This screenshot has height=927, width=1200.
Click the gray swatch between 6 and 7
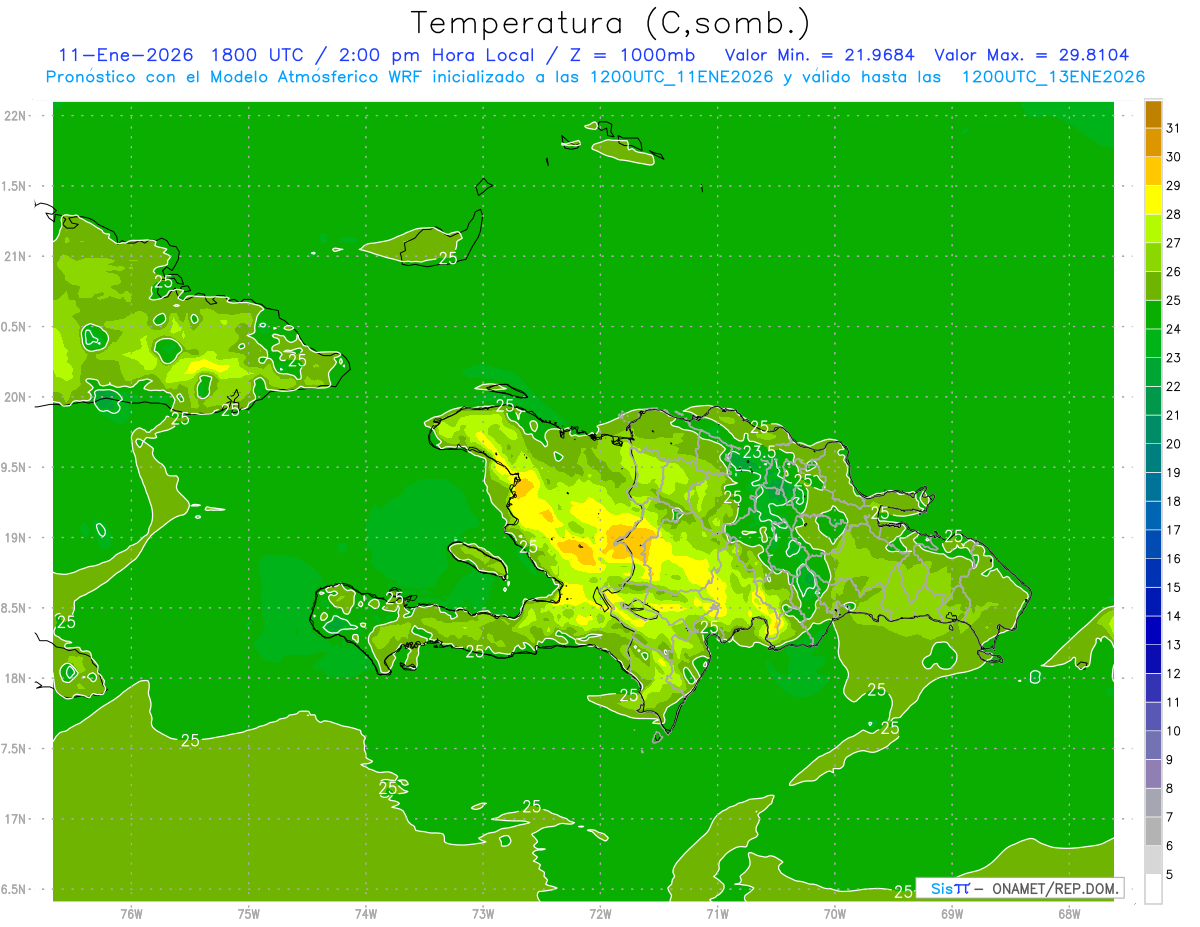[x=1153, y=831]
